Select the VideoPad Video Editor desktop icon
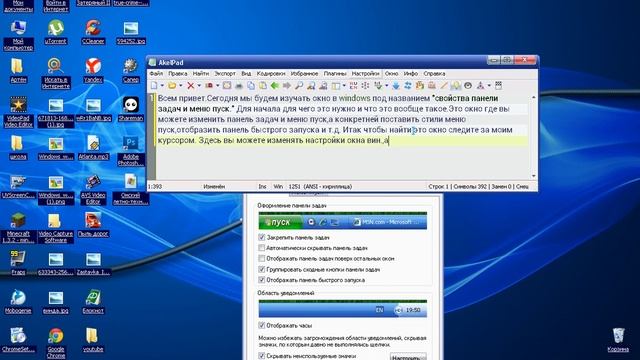Screen dimensions: 640x360 pyautogui.click(x=18, y=112)
